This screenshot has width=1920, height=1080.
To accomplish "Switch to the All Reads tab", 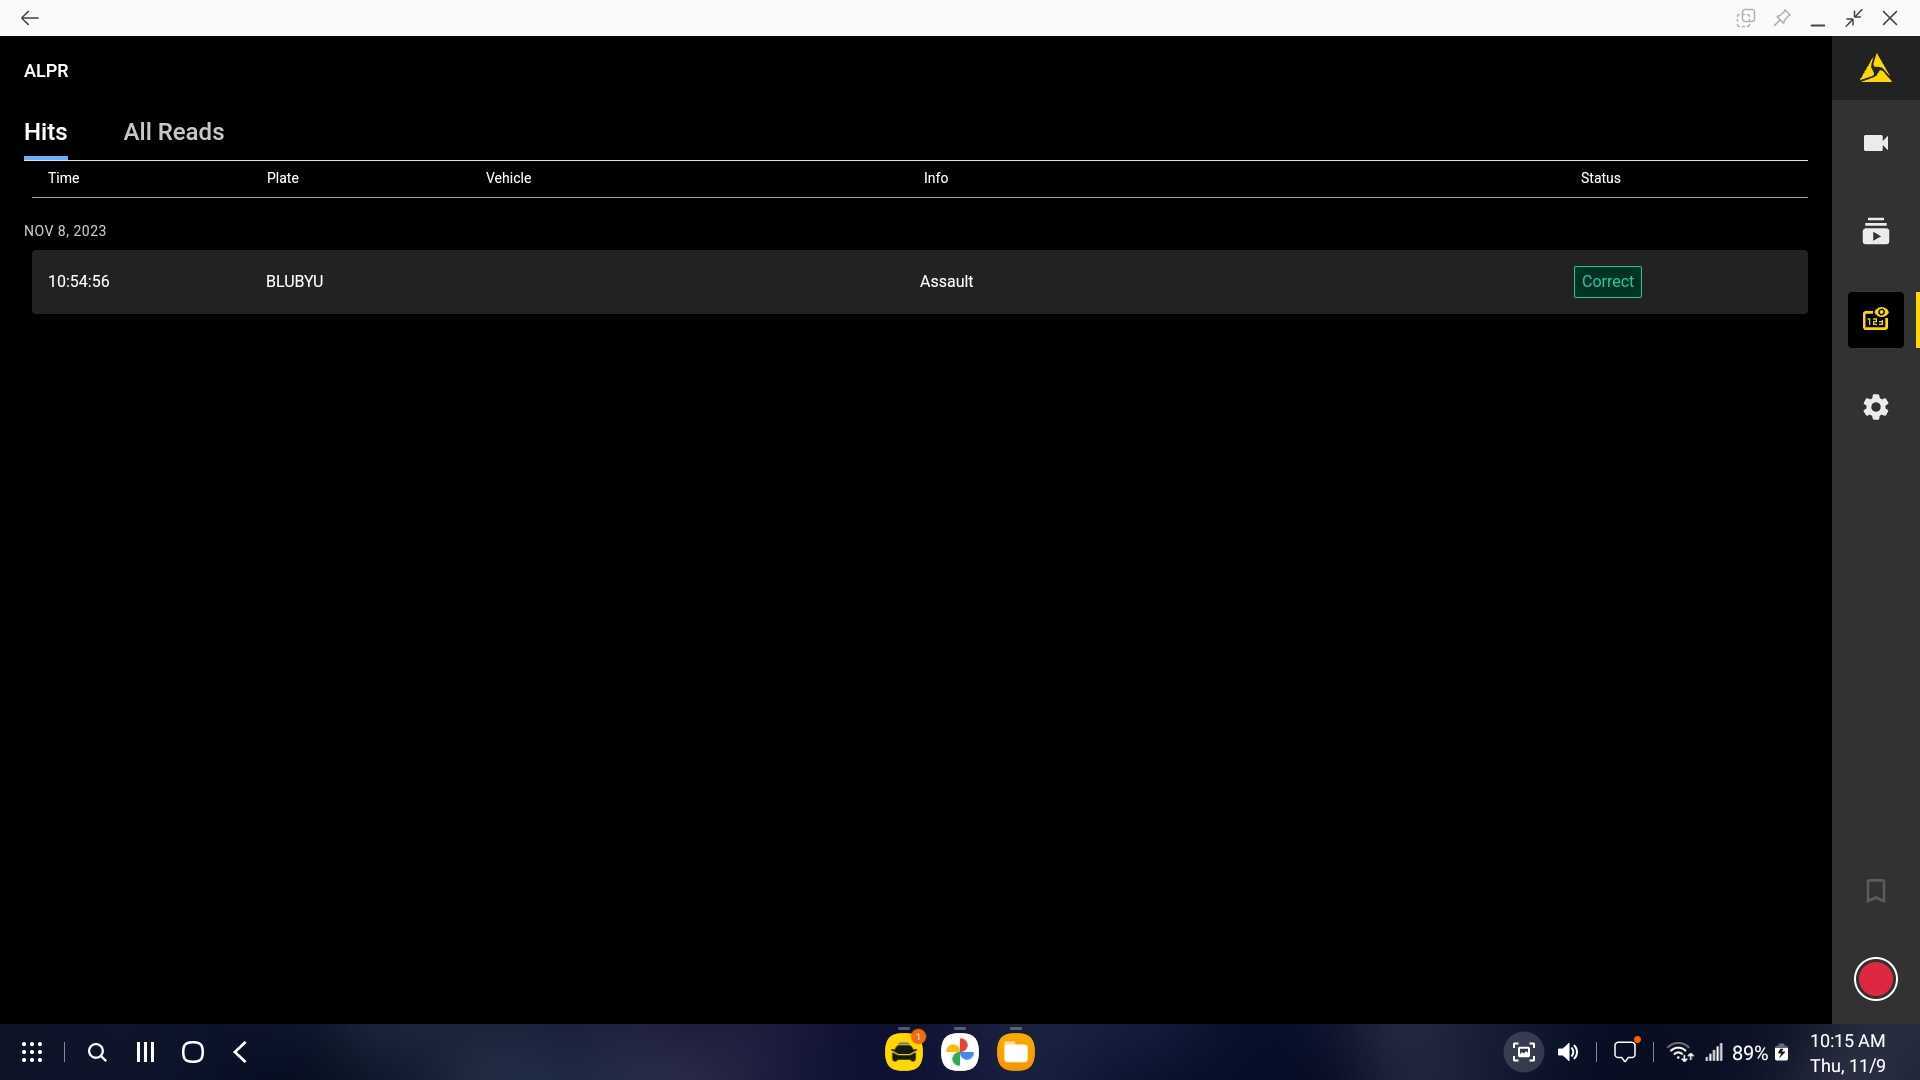I will pos(173,132).
